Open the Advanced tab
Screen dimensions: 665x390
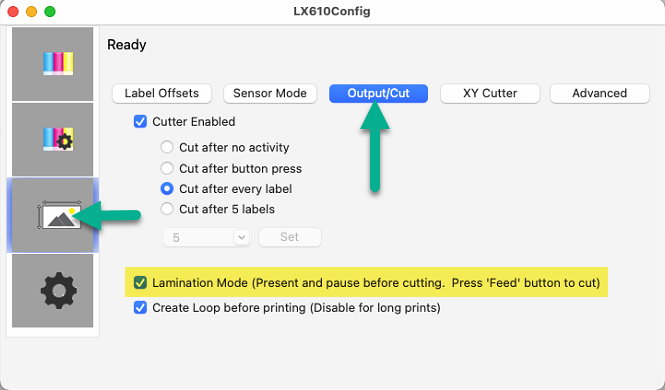(599, 93)
